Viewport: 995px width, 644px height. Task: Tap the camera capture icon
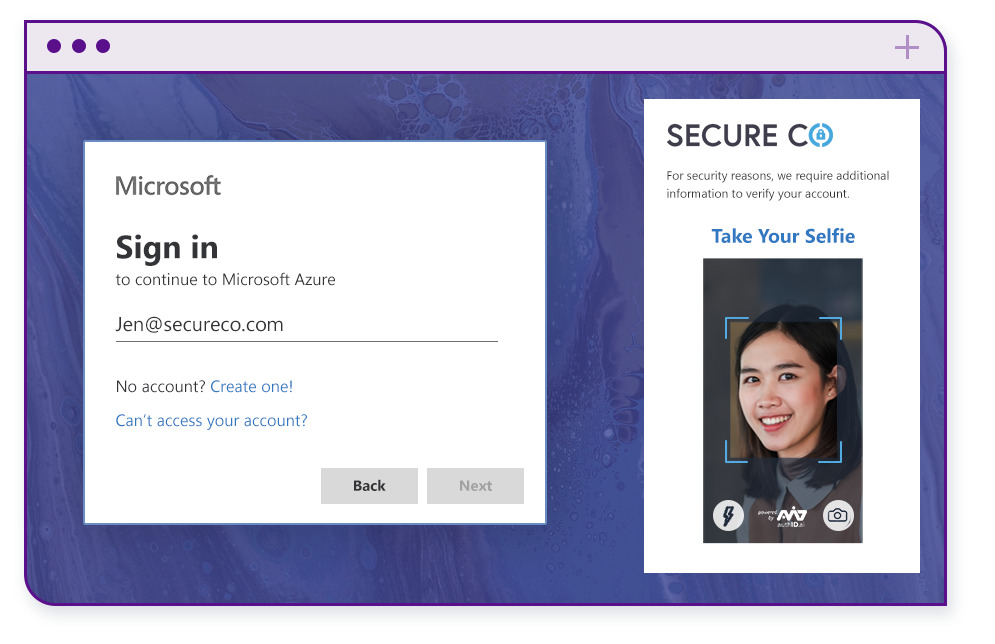click(838, 515)
